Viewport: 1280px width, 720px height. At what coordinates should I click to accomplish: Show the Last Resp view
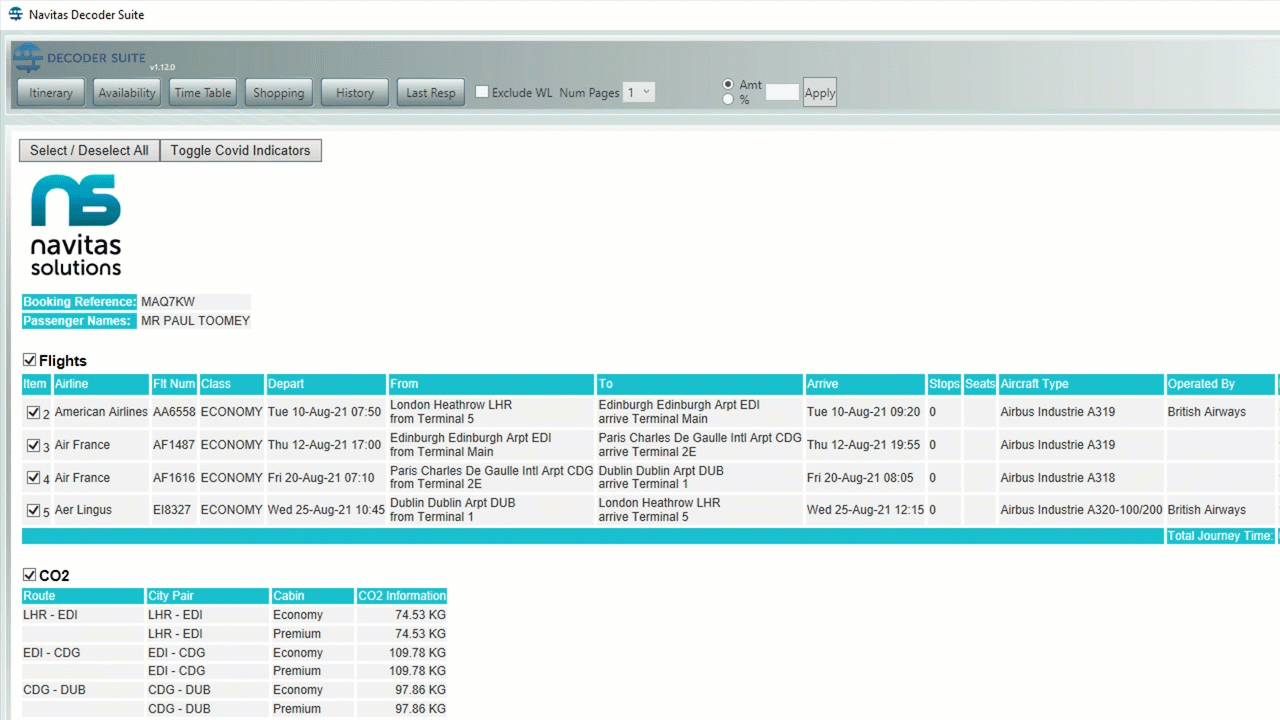(x=431, y=93)
